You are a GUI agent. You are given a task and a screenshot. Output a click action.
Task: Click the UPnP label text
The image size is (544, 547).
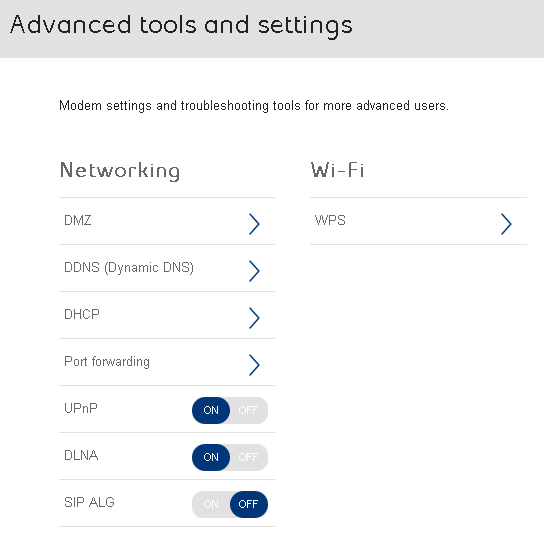pyautogui.click(x=81, y=408)
